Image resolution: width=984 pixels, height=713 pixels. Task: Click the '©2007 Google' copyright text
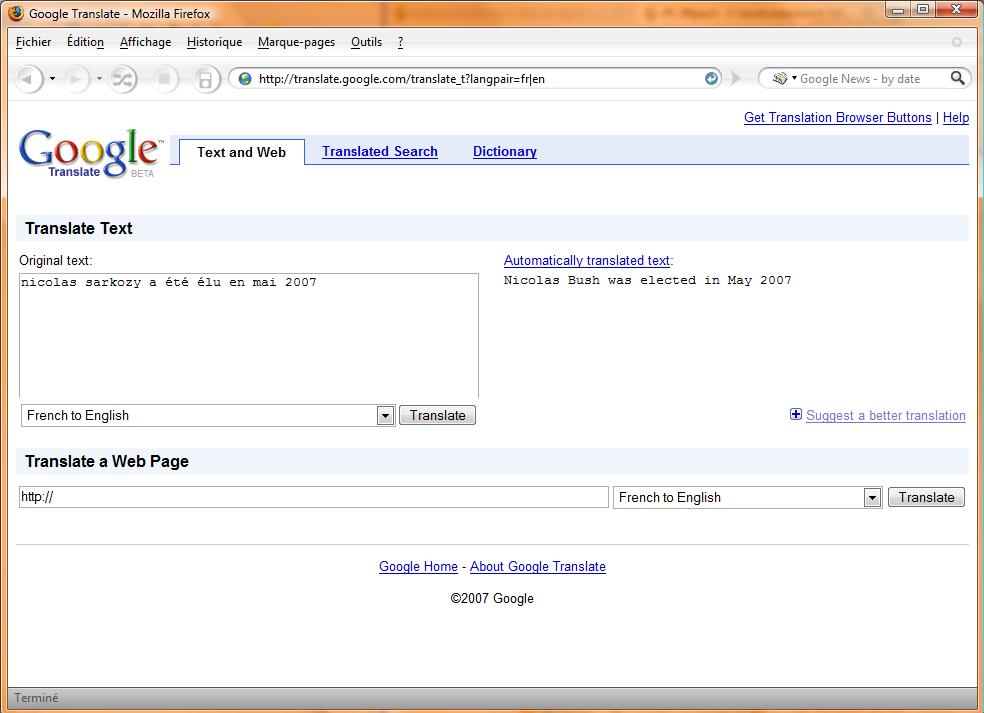pyautogui.click(x=492, y=598)
